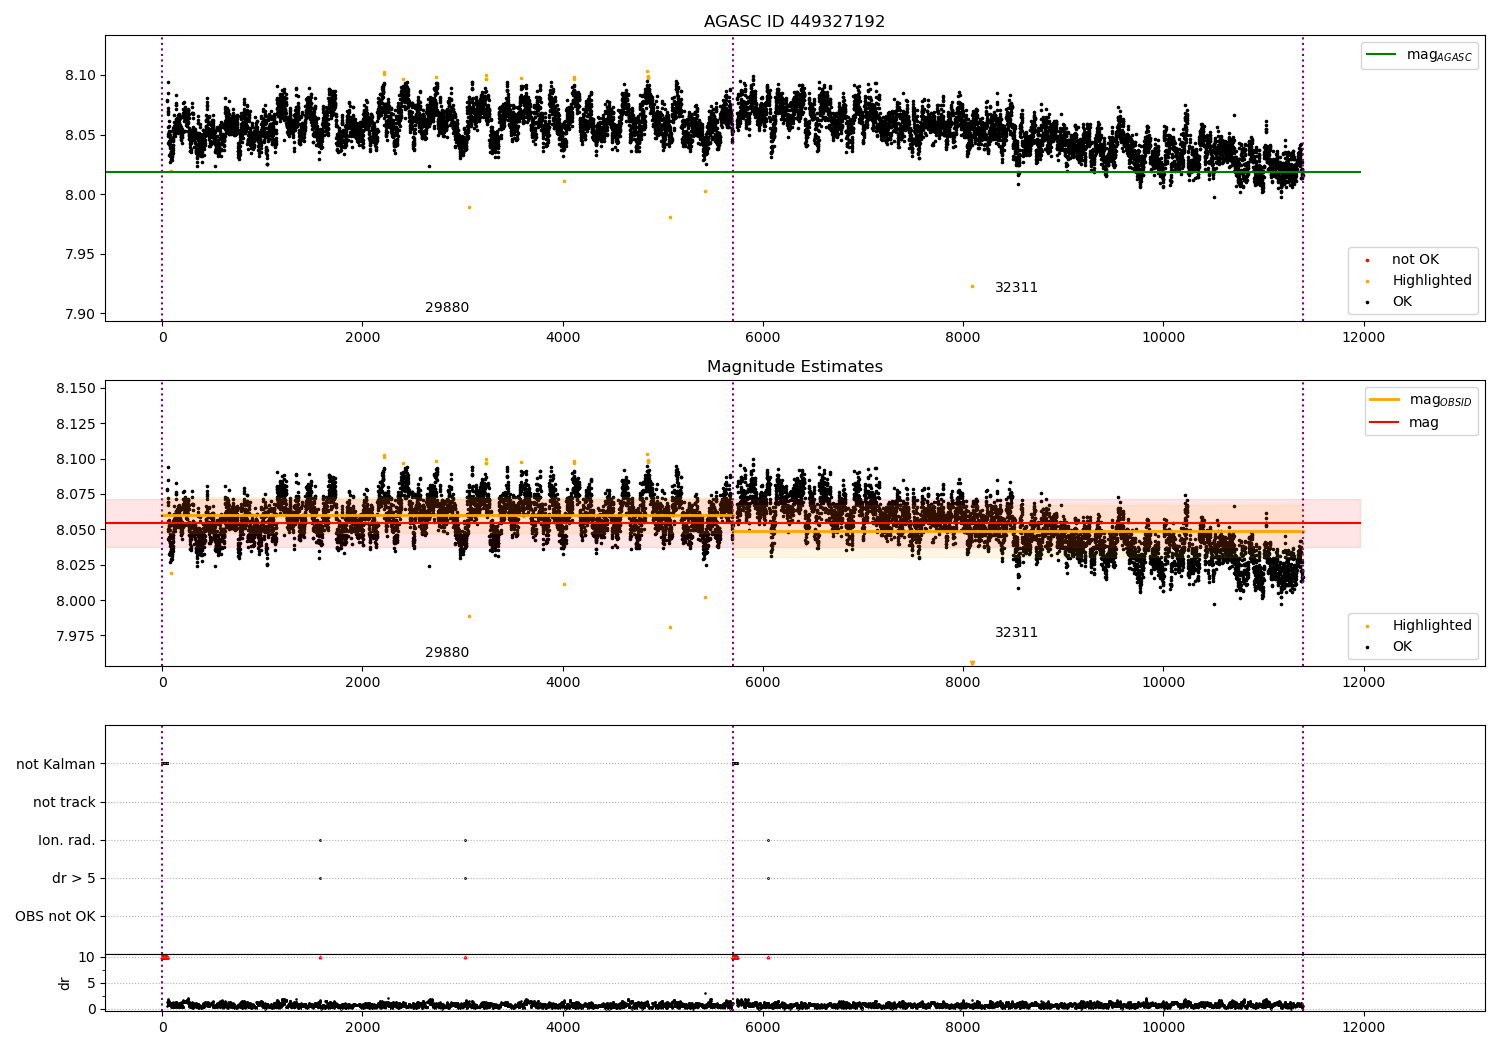Click the AGASC ID 449327192 plot title
The width and height of the screenshot is (1500, 1050).
(794, 22)
